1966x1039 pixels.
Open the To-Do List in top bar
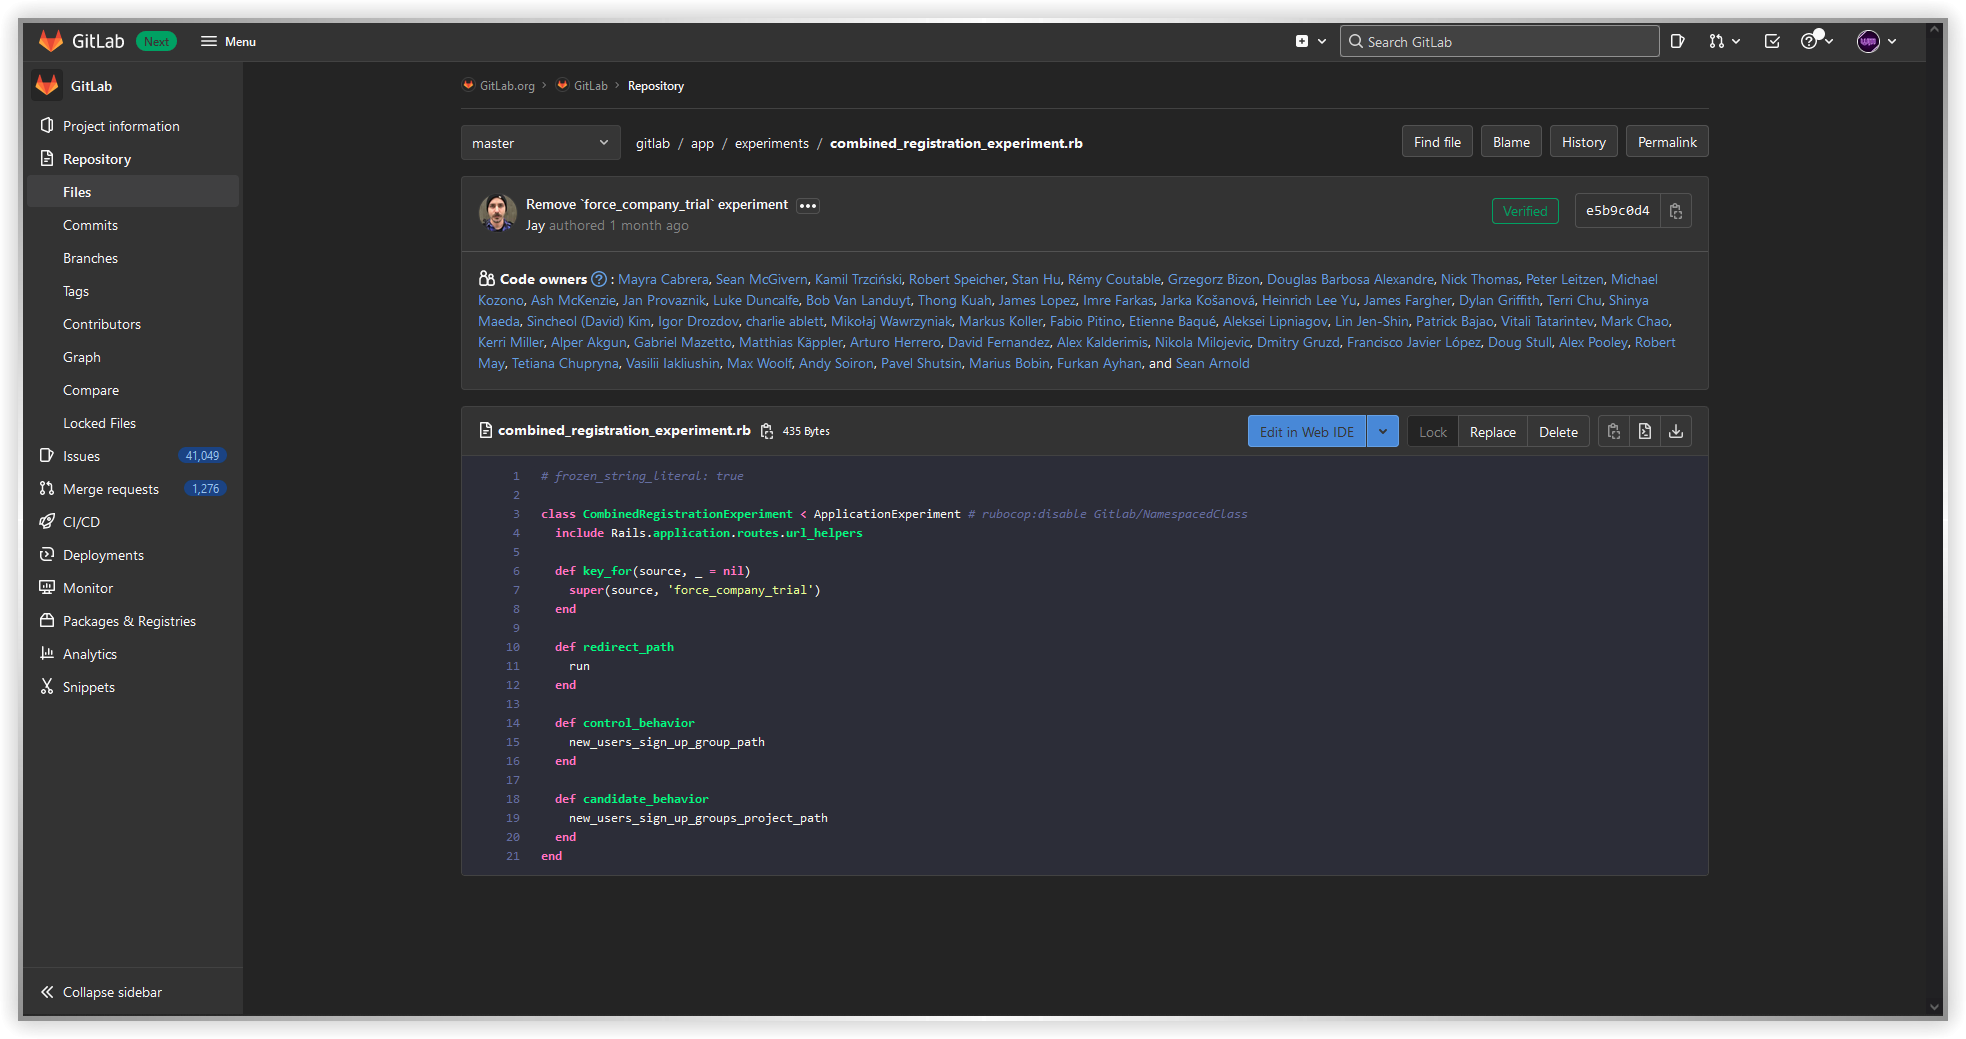click(1772, 41)
